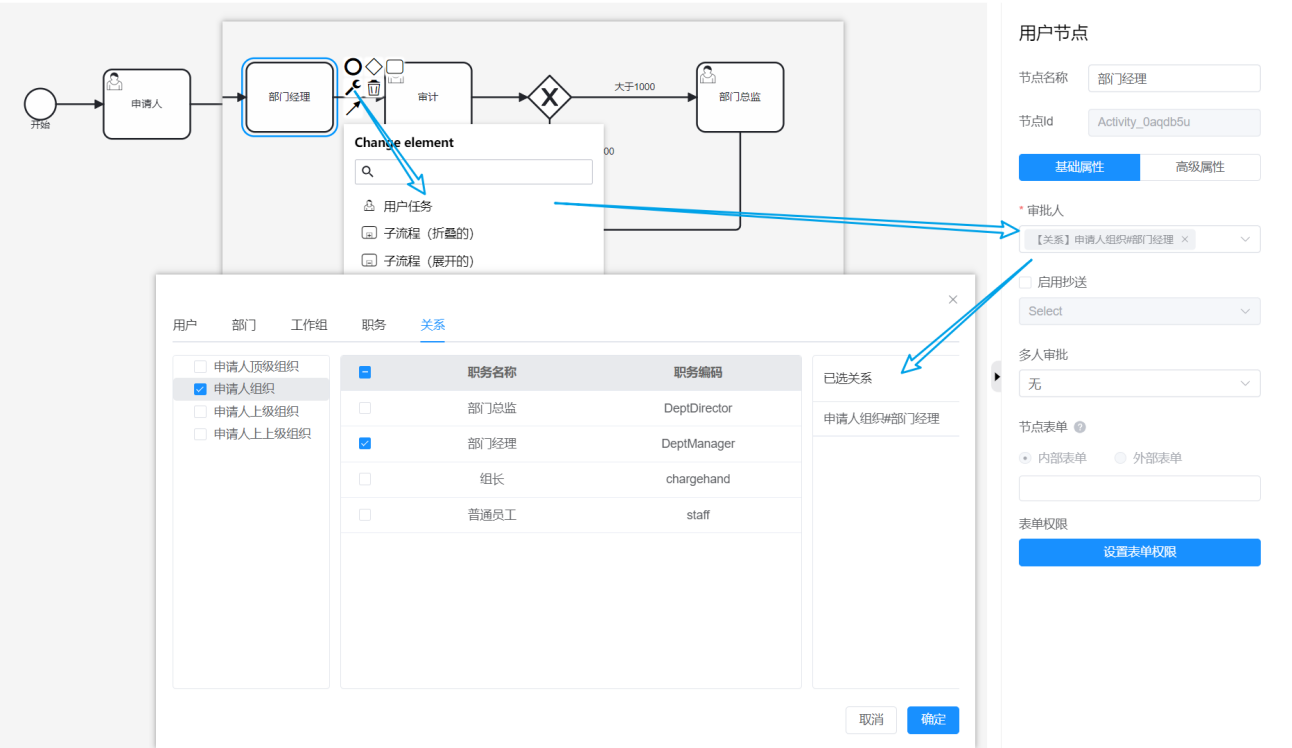Click the append gateway diamond icon

[x=374, y=67]
